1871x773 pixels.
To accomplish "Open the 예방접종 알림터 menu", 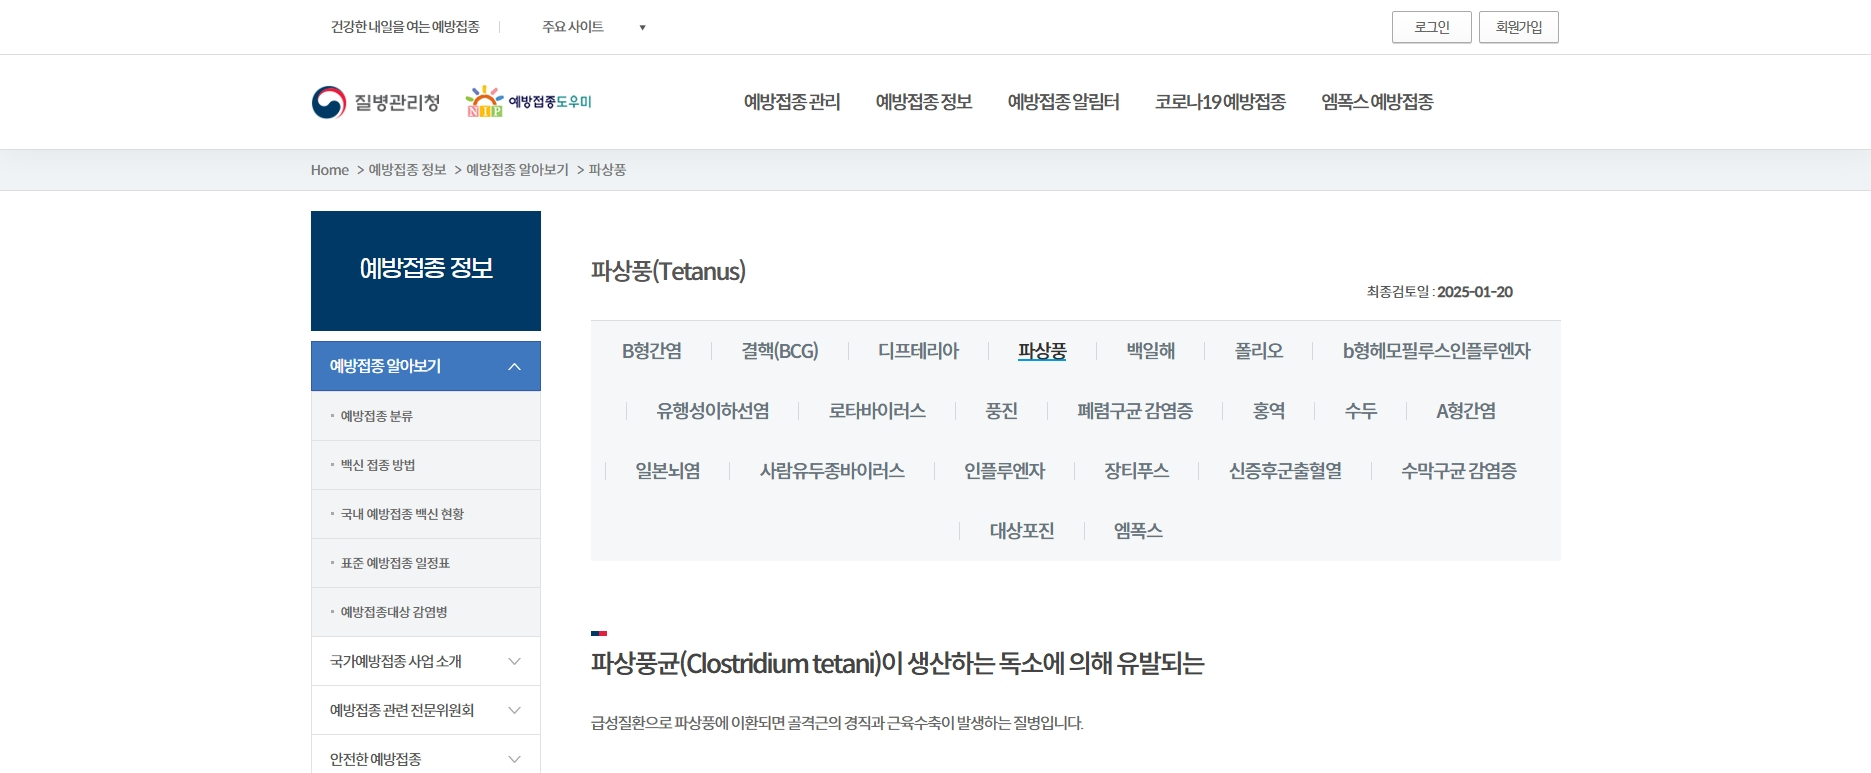I will point(1064,102).
